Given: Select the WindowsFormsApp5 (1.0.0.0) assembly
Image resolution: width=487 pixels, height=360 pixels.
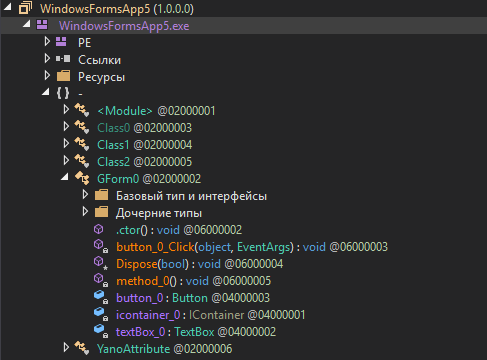Looking at the screenshot, I should click(x=117, y=9).
